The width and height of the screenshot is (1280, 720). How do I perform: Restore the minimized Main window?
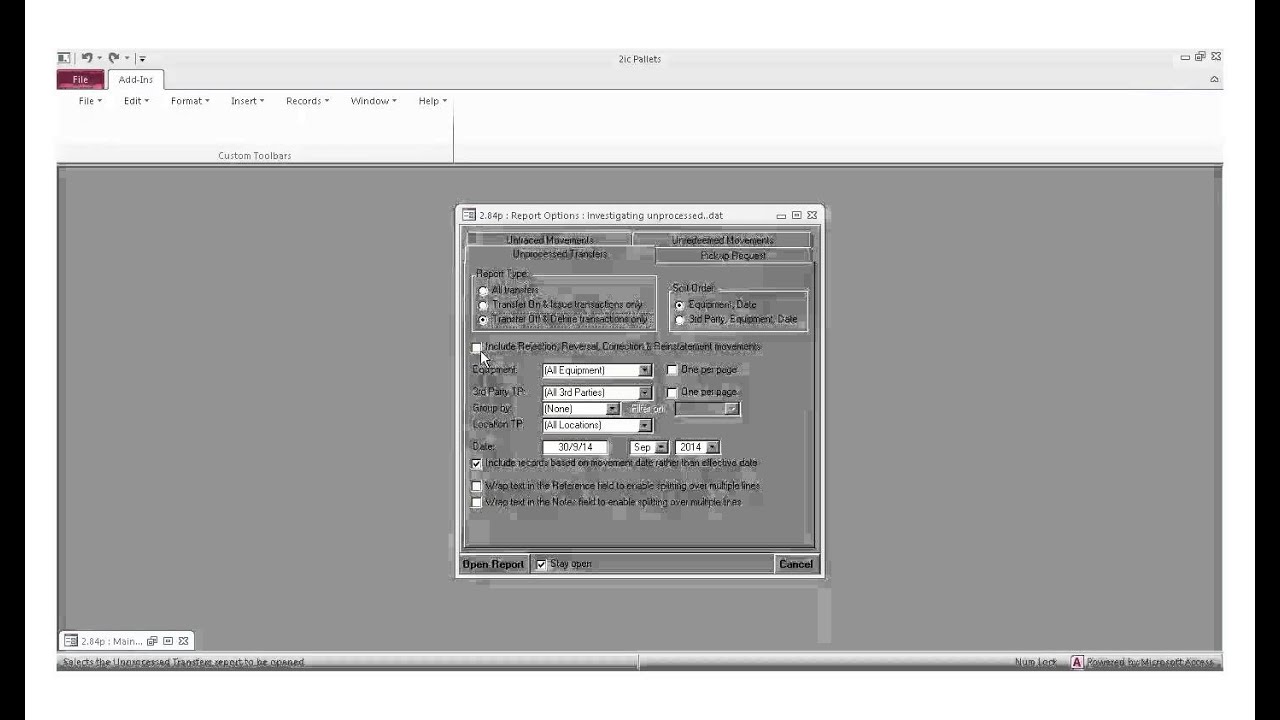pyautogui.click(x=152, y=641)
